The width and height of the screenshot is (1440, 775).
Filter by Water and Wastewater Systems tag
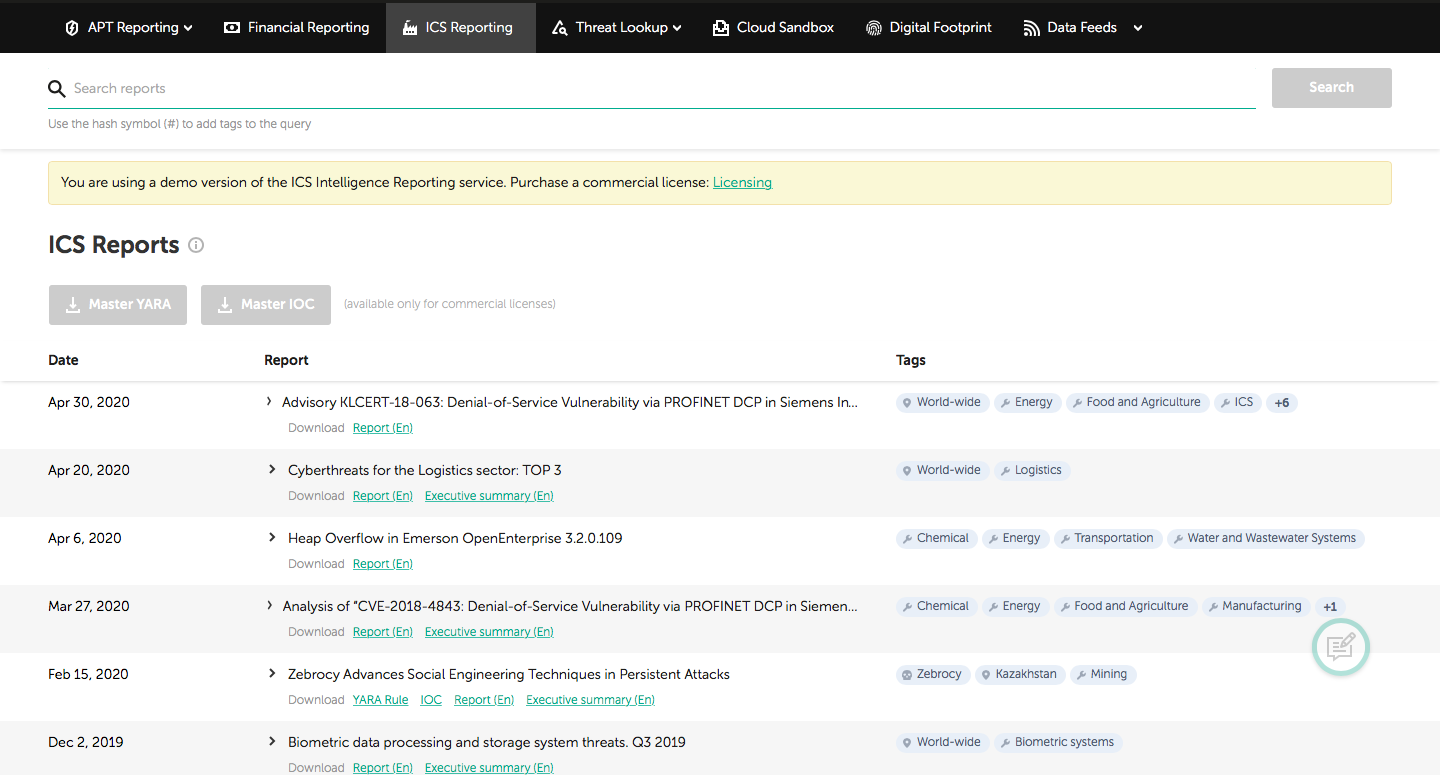(1266, 538)
